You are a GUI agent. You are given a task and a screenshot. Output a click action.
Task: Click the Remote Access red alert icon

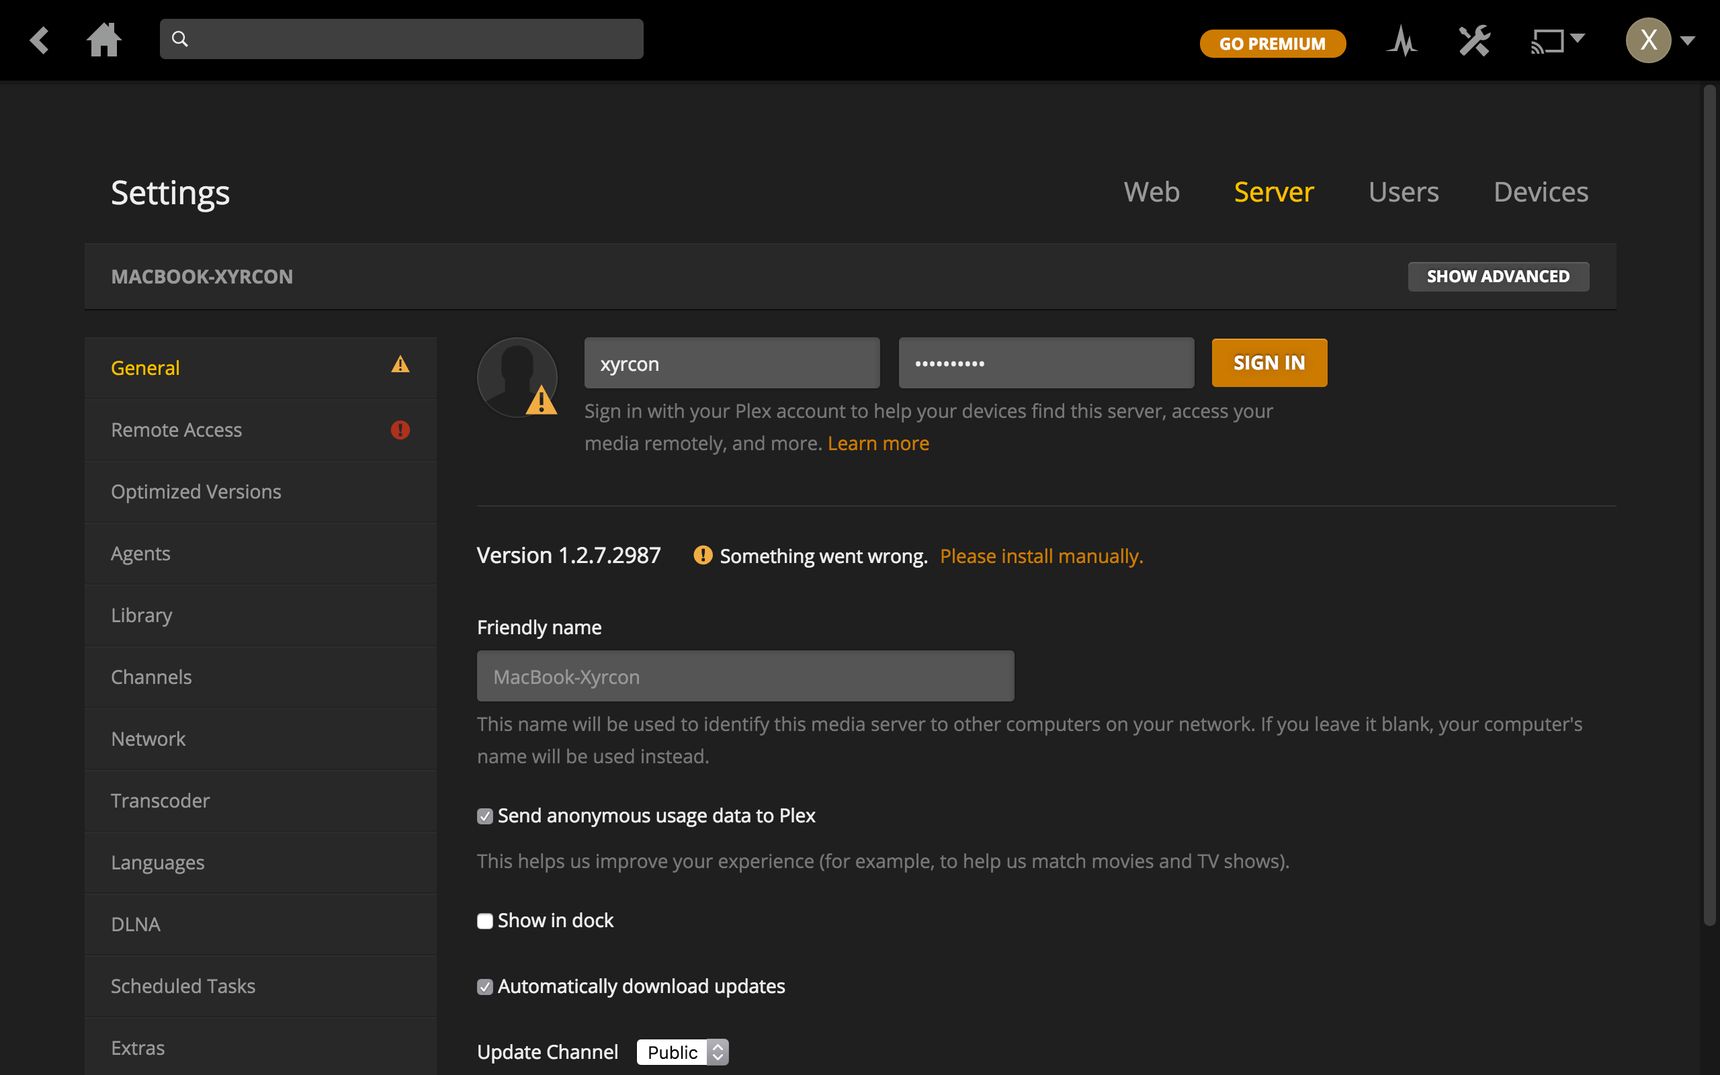(400, 430)
